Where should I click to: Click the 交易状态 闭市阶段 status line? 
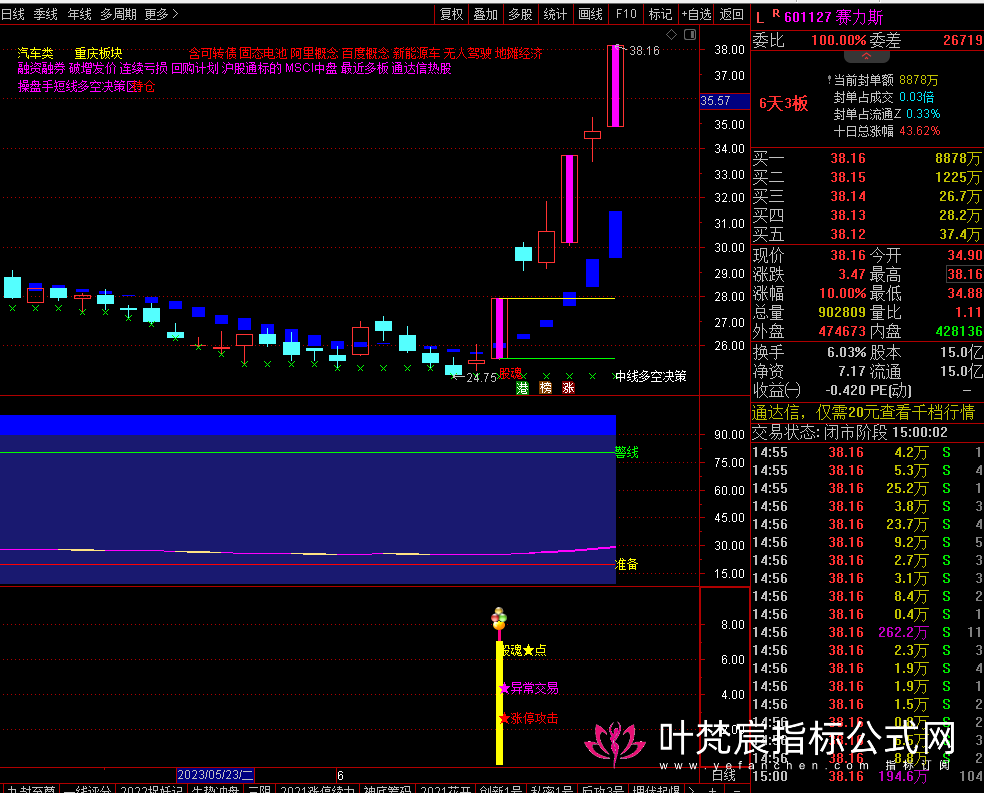[850, 432]
